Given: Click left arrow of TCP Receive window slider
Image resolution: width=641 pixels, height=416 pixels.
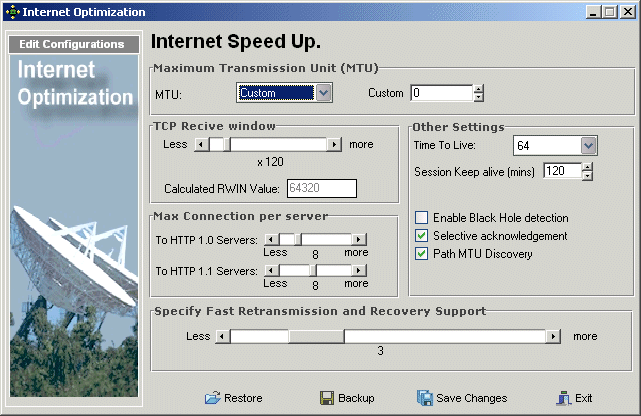Looking at the screenshot, I should [202, 144].
